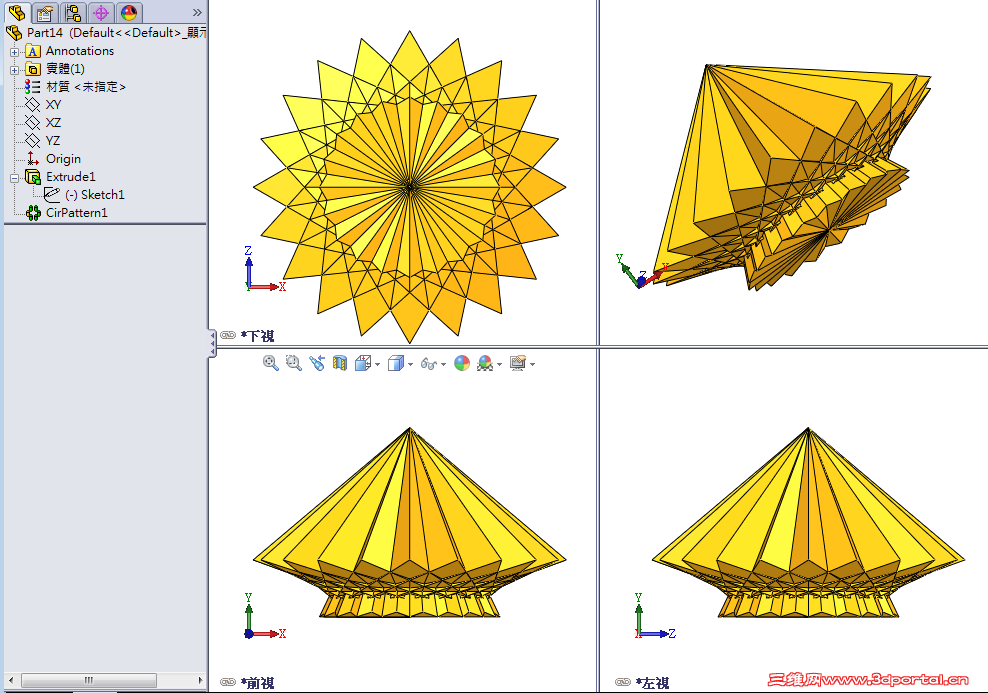
Task: Activate the Zoom to Area tool
Action: [x=292, y=363]
